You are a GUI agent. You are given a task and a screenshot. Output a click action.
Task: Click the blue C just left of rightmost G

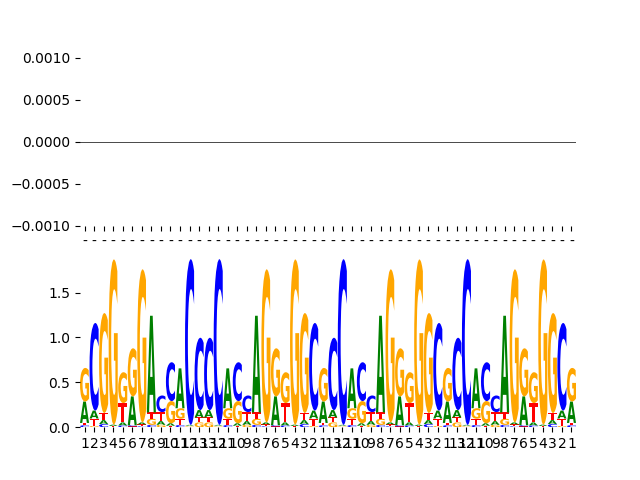pos(563,365)
